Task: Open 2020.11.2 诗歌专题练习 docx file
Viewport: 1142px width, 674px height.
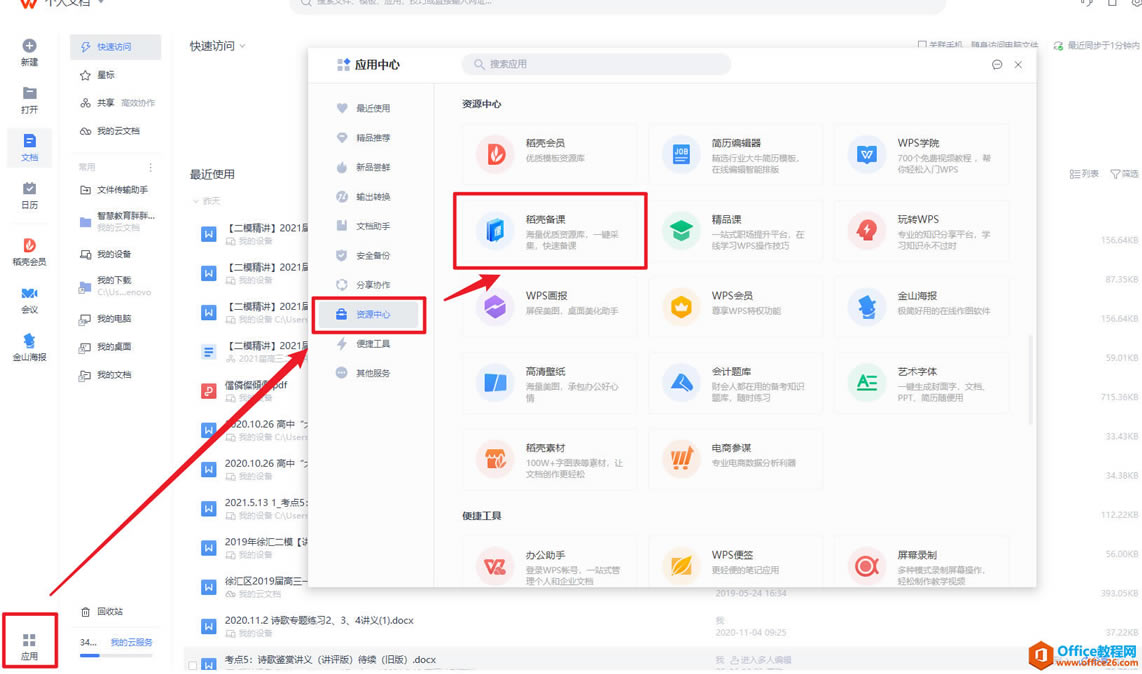Action: [x=318, y=621]
